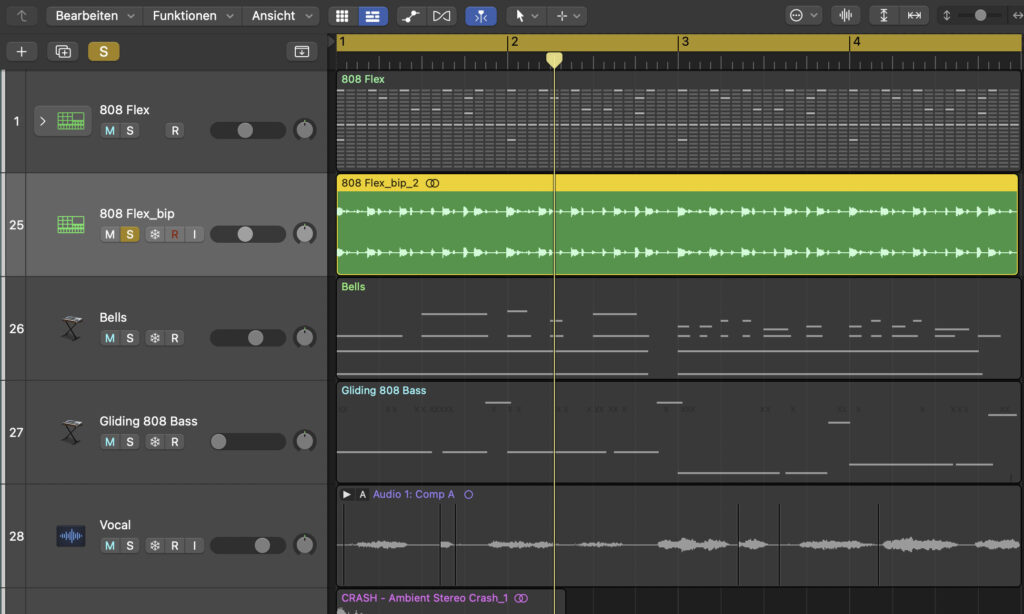
Task: Click the Gliding 808 Bass pan knob
Action: [x=305, y=441]
